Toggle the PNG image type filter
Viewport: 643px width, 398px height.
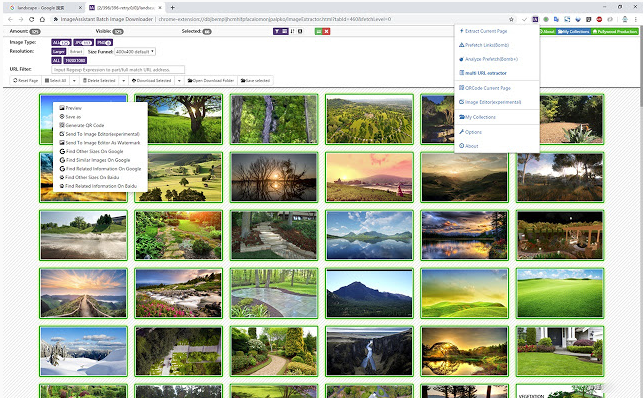(x=104, y=42)
